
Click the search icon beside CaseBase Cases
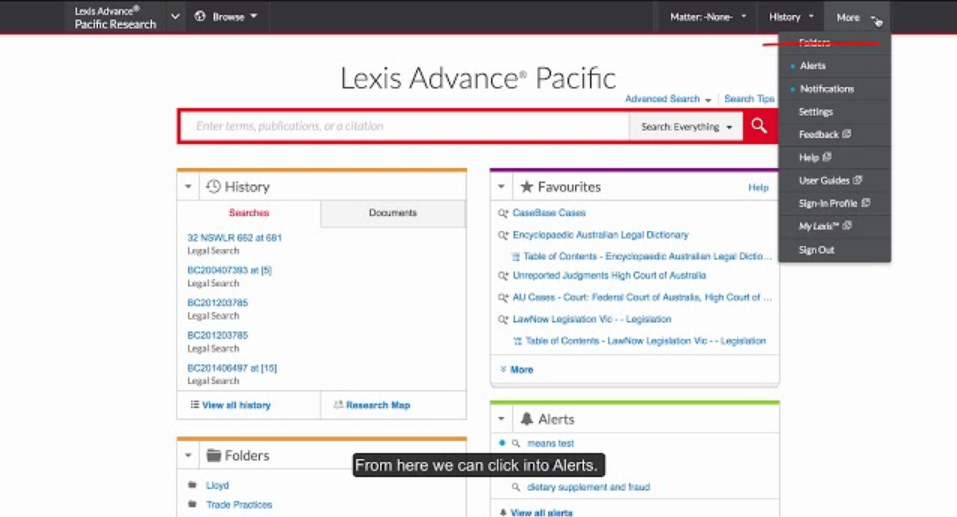tap(503, 213)
